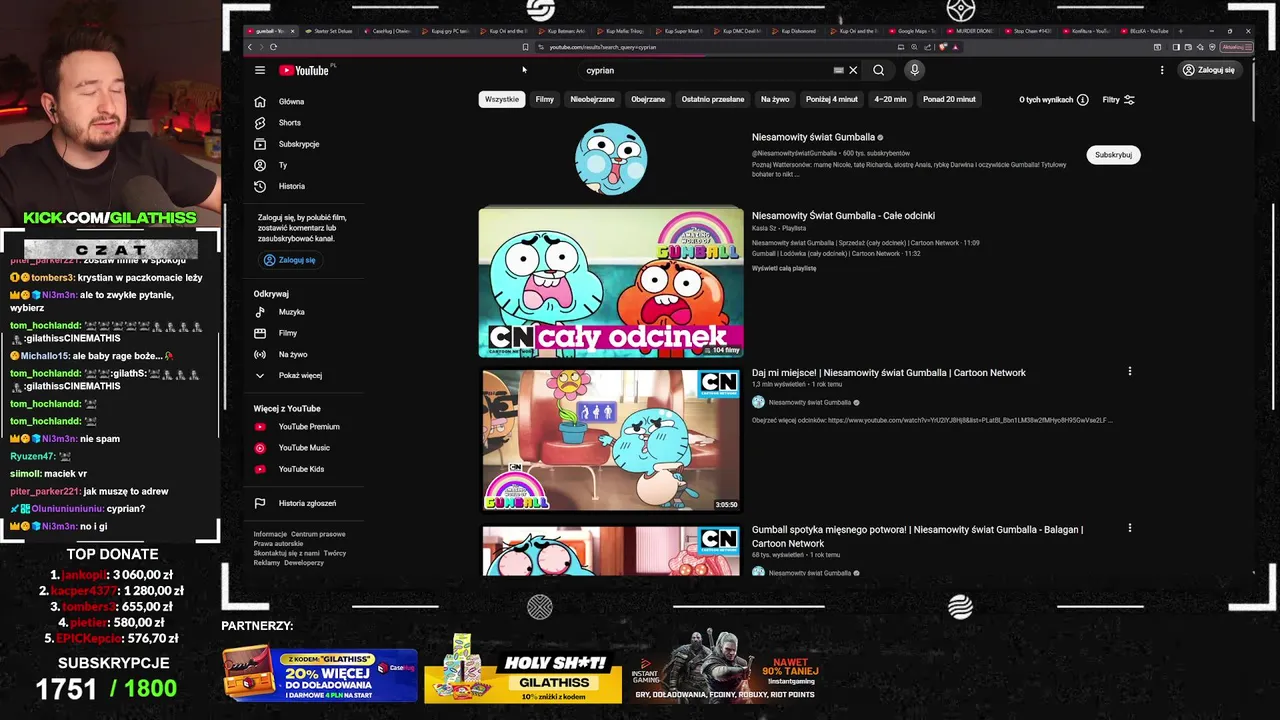Select the Nieobejrzane filter chip
The width and height of the screenshot is (1280, 720).
click(x=592, y=99)
